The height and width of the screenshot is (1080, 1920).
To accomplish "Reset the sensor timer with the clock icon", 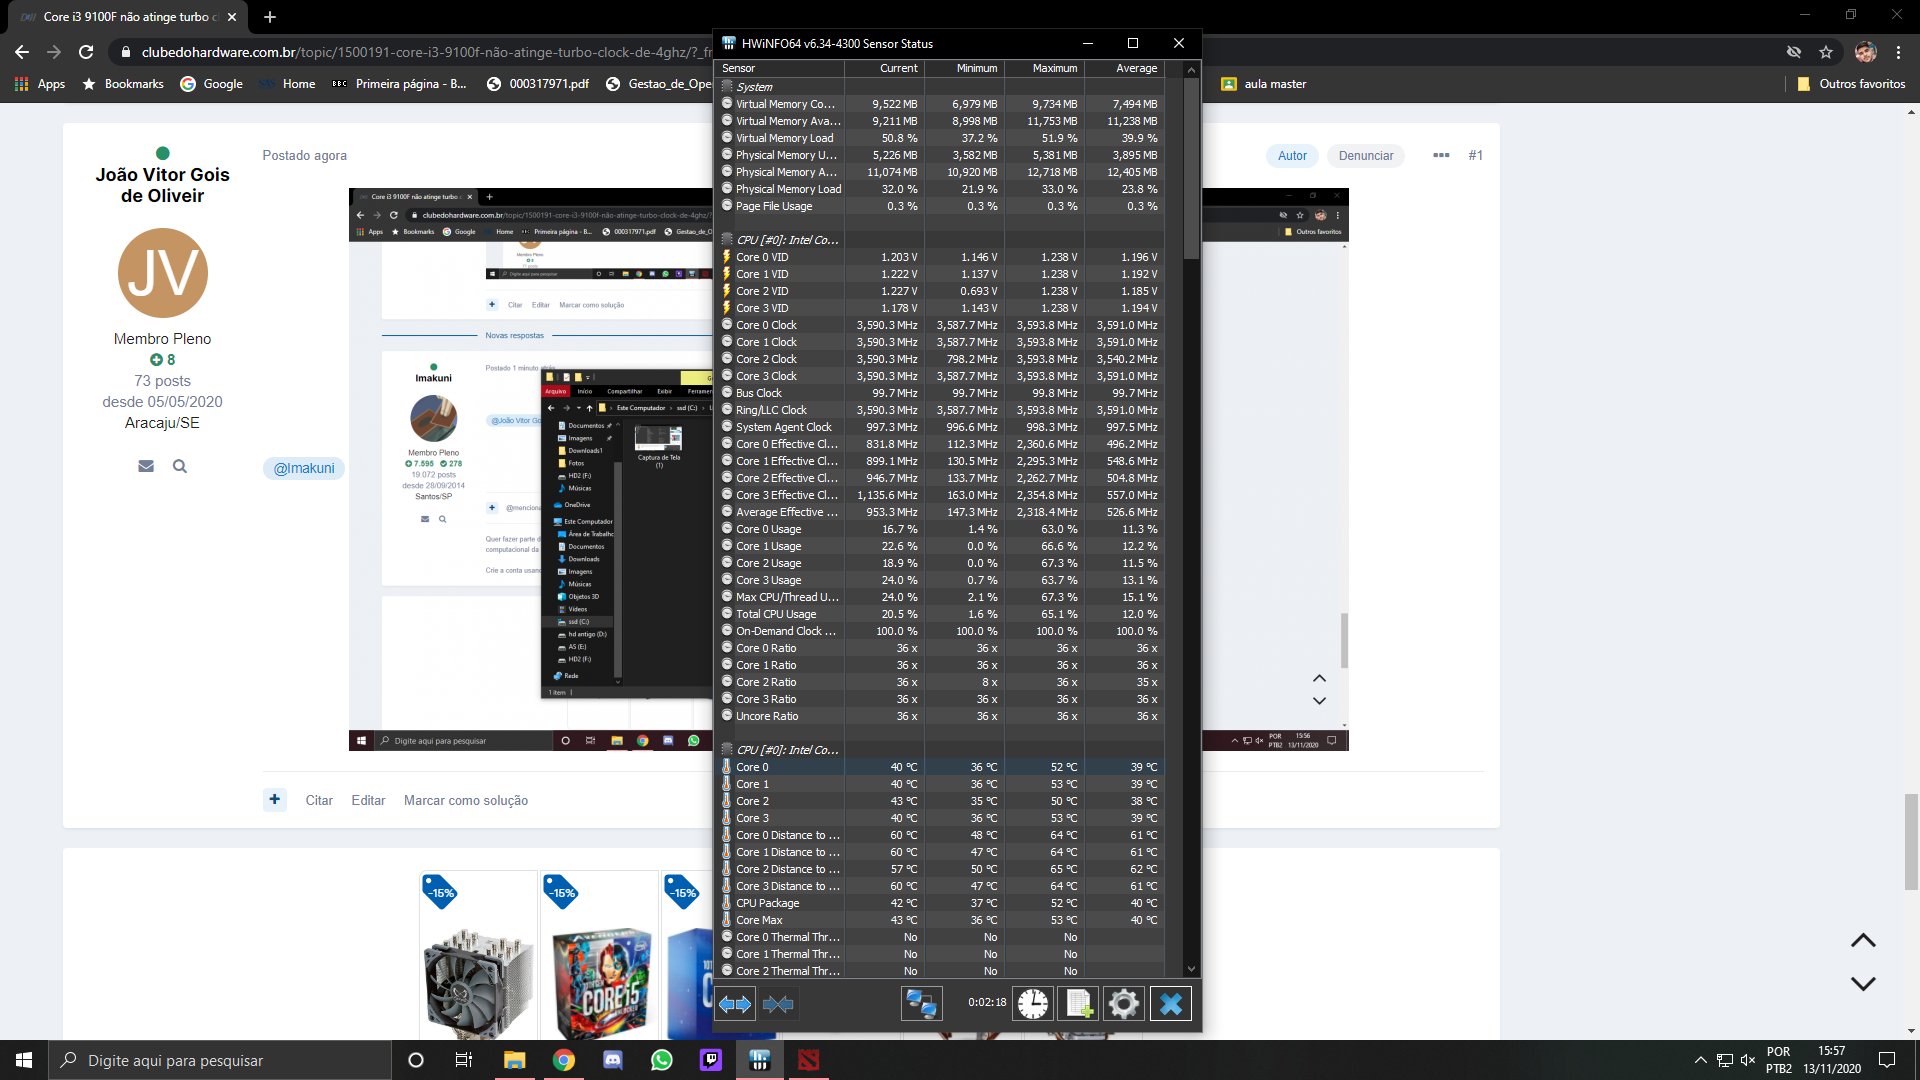I will tap(1033, 1003).
